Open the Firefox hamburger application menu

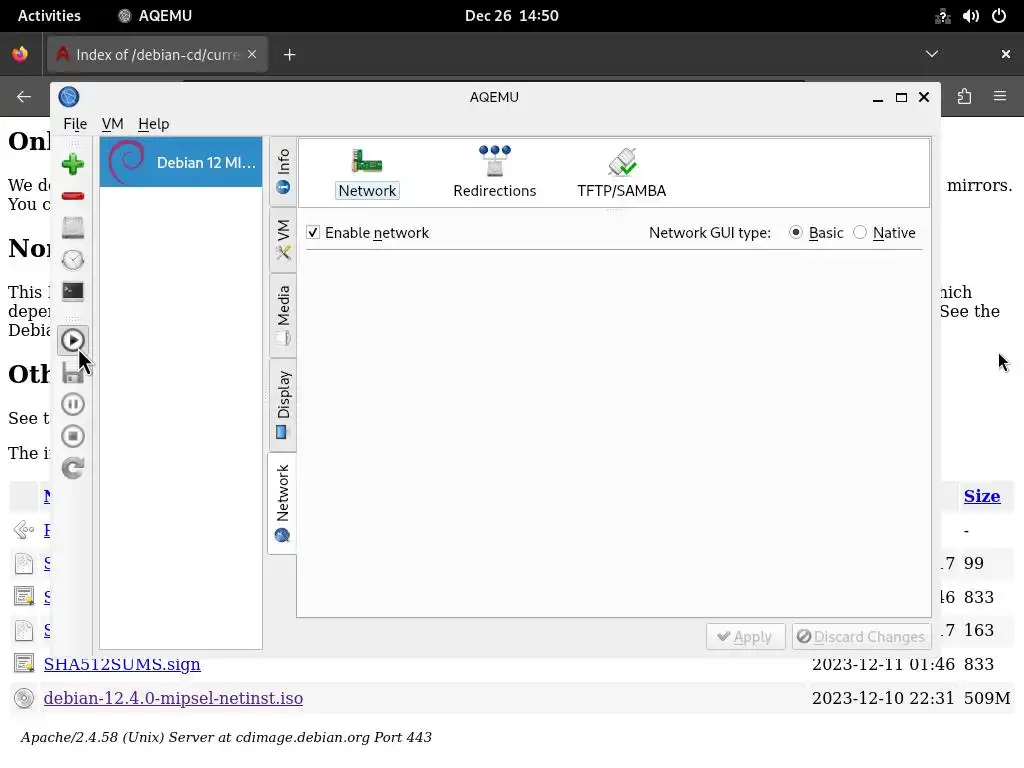click(1000, 97)
